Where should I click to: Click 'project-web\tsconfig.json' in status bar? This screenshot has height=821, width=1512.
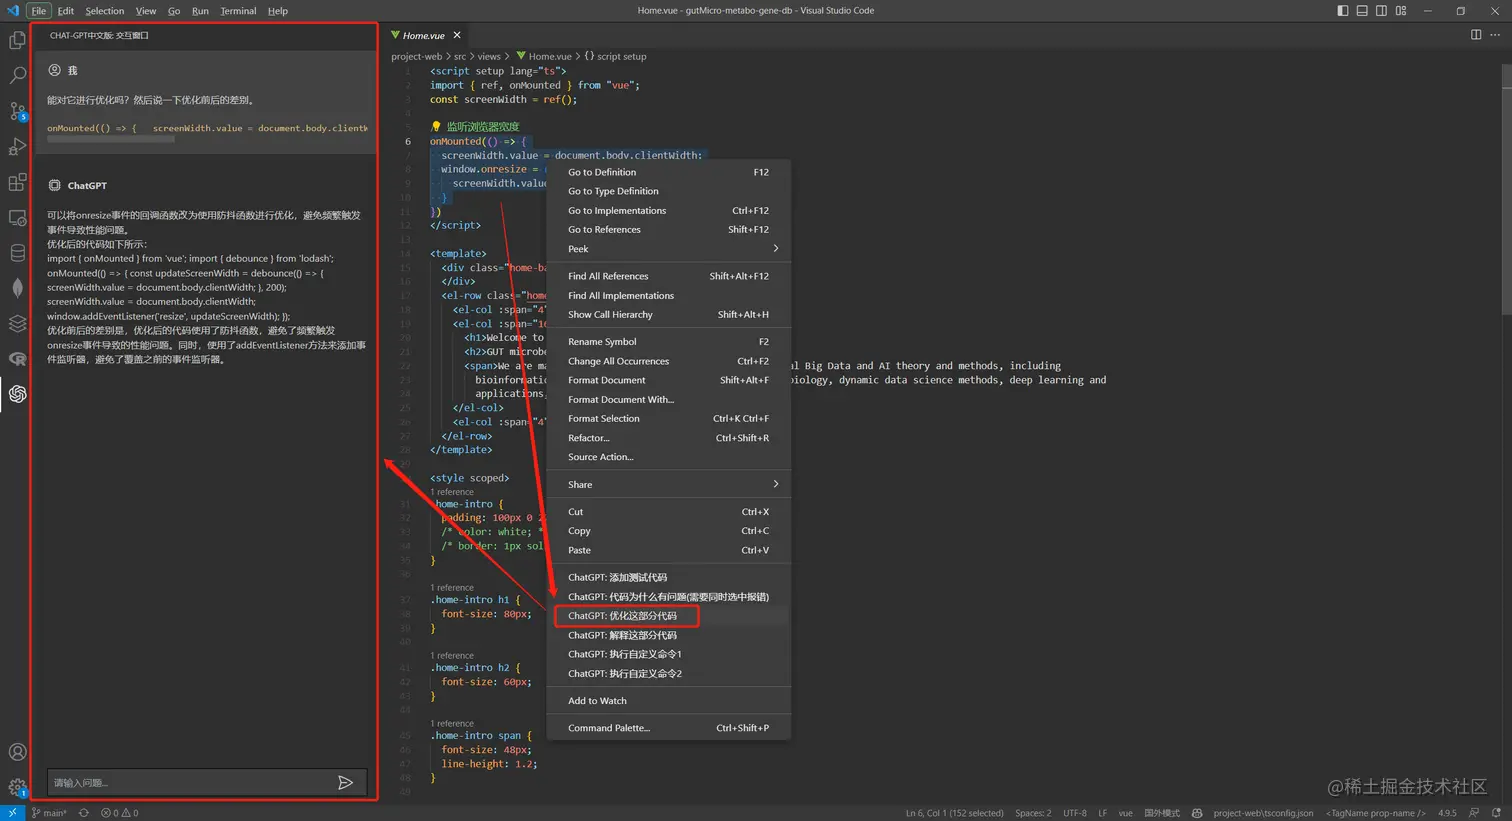pyautogui.click(x=1263, y=813)
